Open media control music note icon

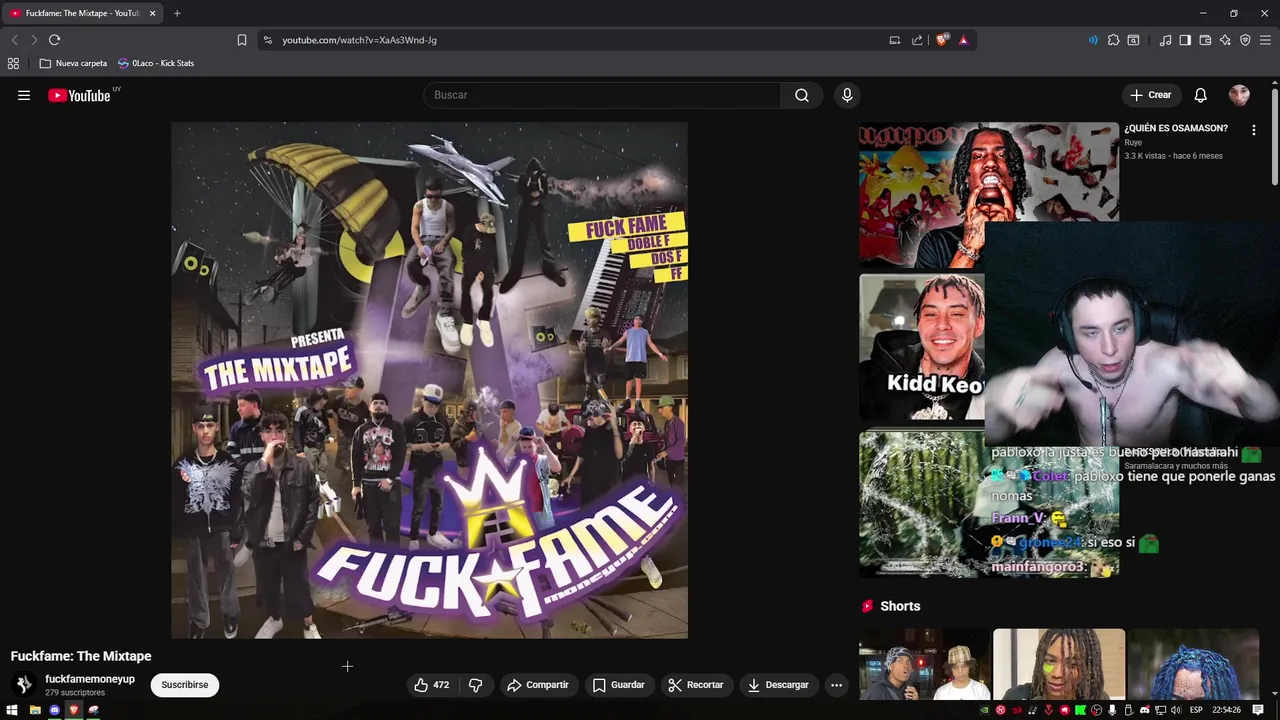(x=1165, y=40)
